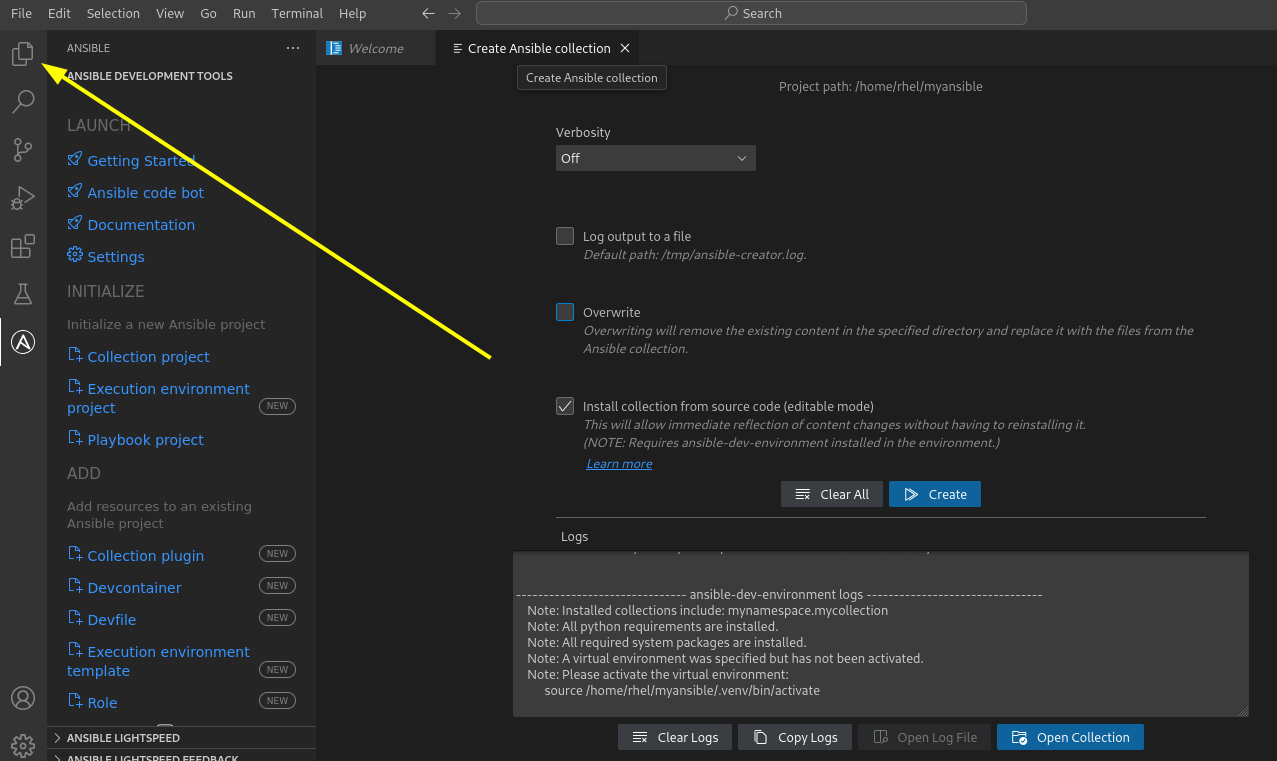Uncheck Install collection from source code
This screenshot has width=1277, height=761.
565,406
